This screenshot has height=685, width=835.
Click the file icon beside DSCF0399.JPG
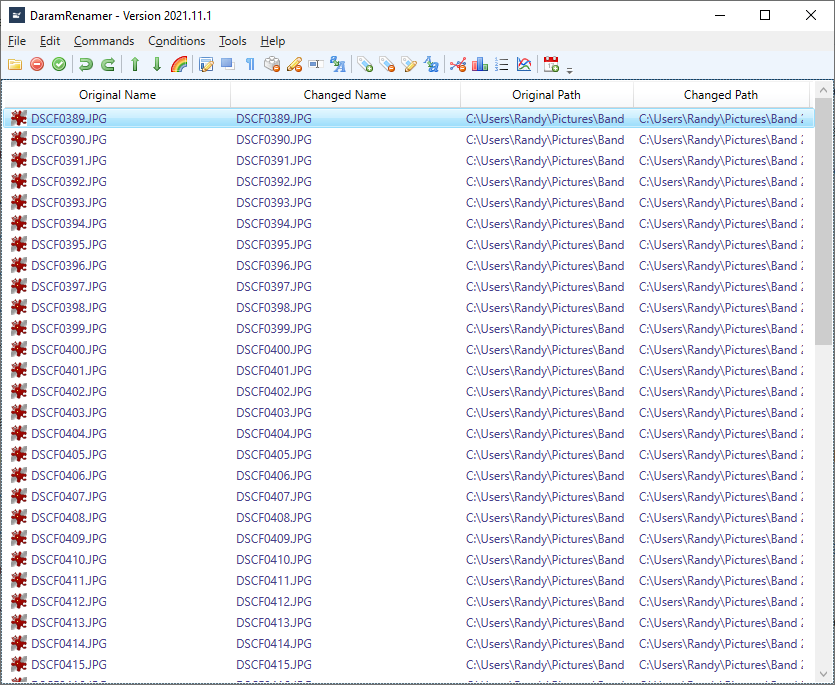pos(19,328)
